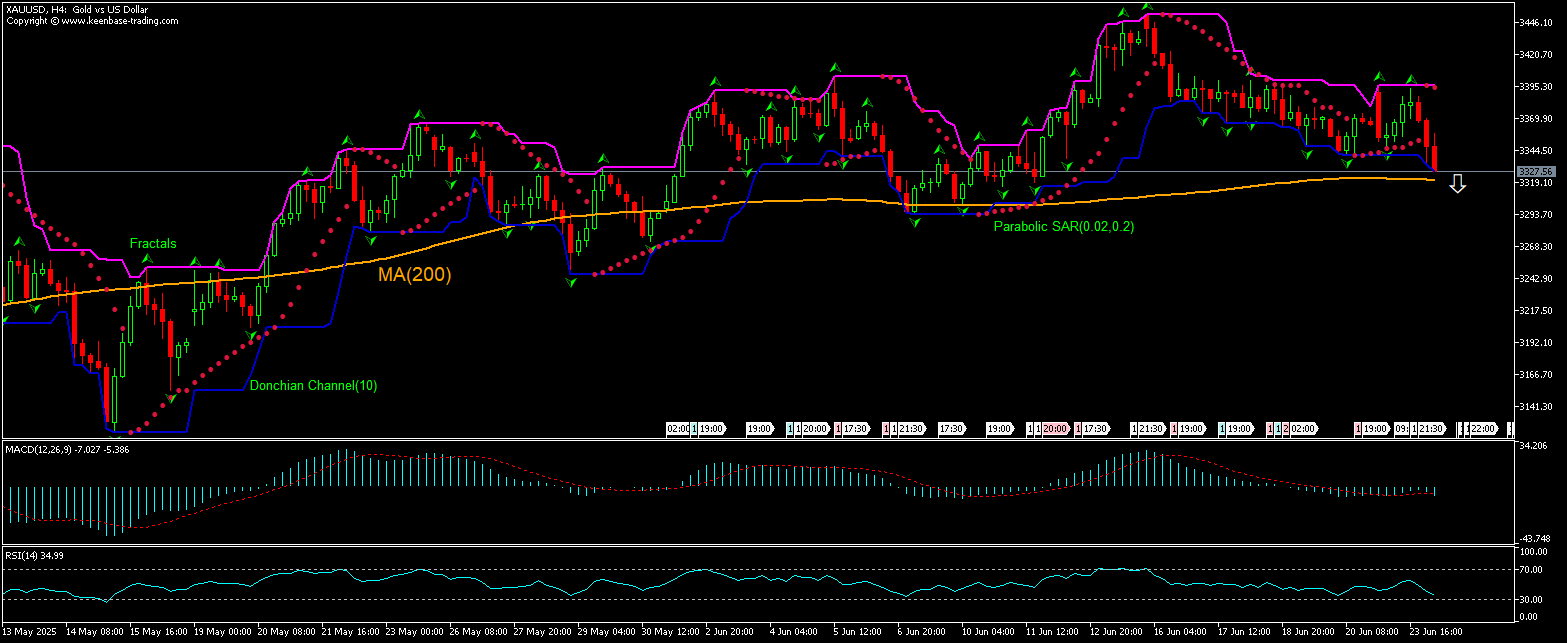Click the 13 May 2025 date label
The image size is (1567, 643).
tap(27, 632)
